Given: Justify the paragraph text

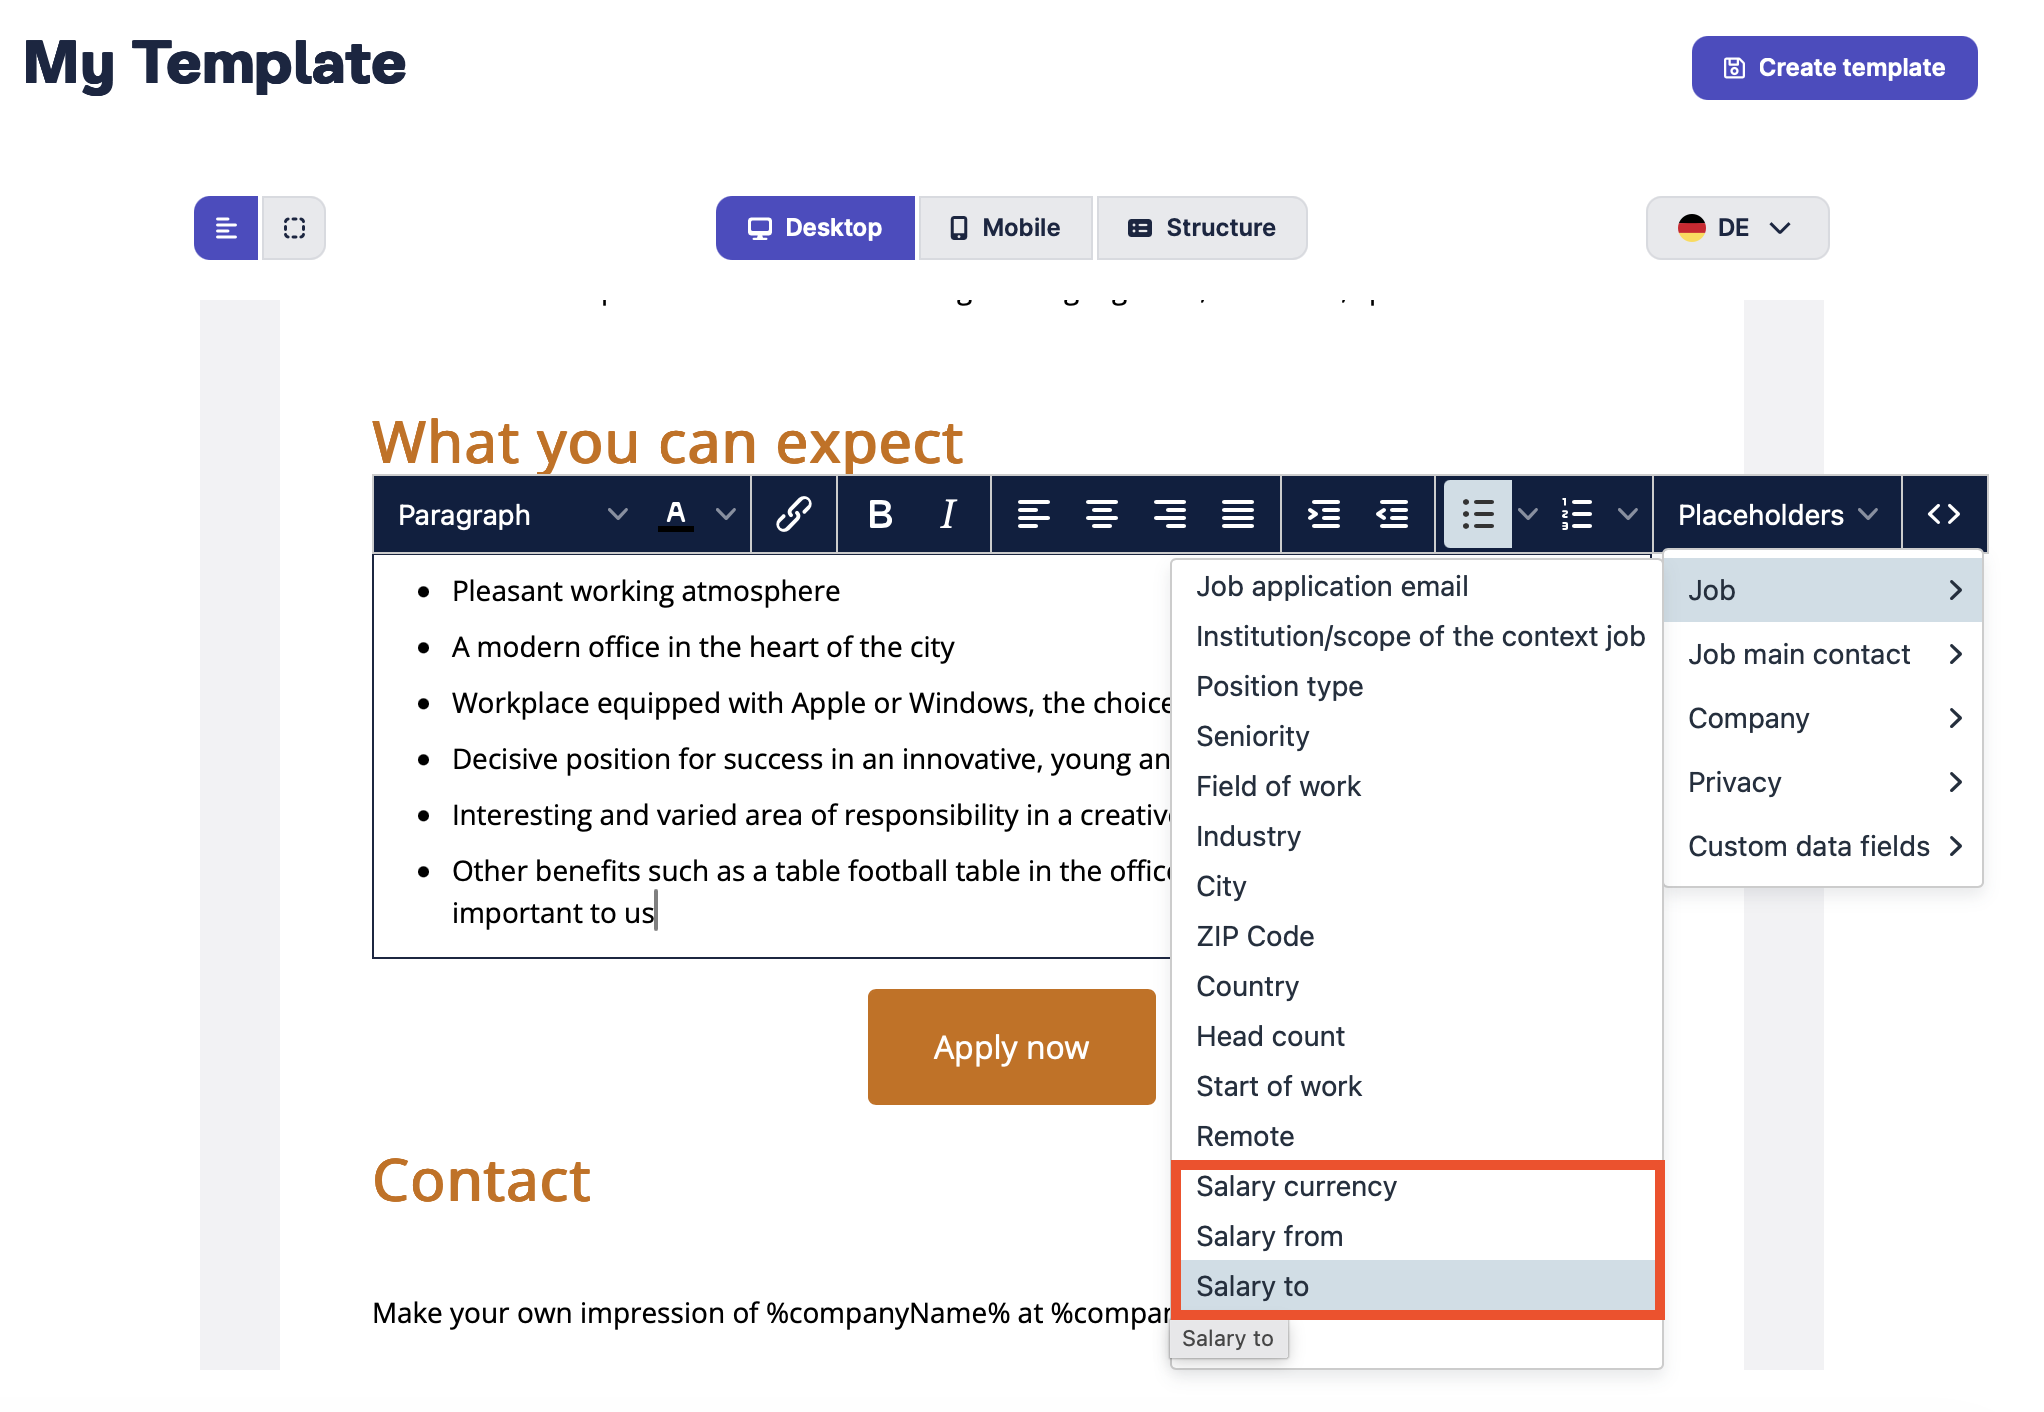Looking at the screenshot, I should click(1237, 514).
